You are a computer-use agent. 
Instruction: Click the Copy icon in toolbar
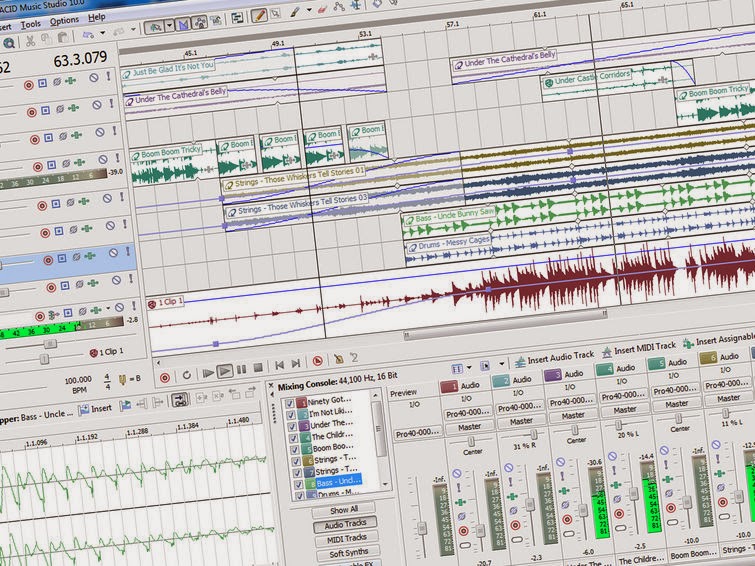(x=46, y=39)
